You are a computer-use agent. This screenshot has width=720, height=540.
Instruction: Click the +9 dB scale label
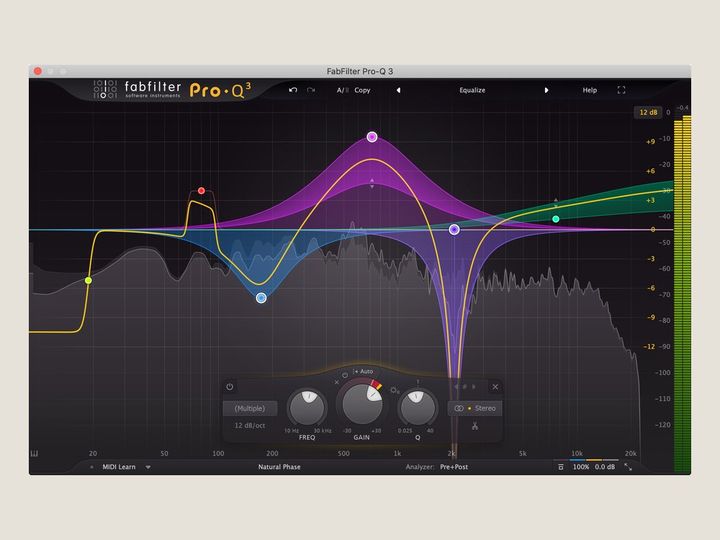click(650, 141)
